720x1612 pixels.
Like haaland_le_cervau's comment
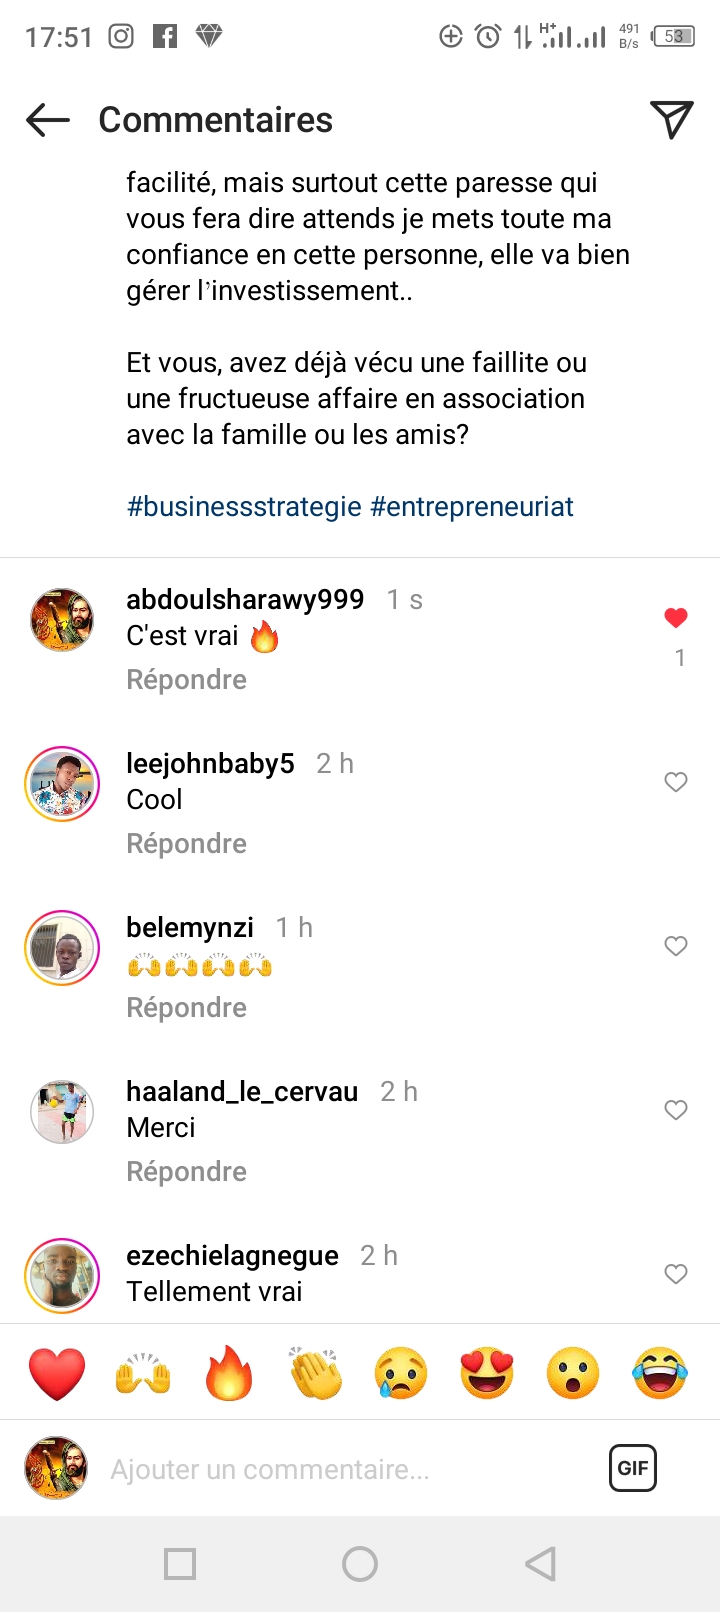676,1110
